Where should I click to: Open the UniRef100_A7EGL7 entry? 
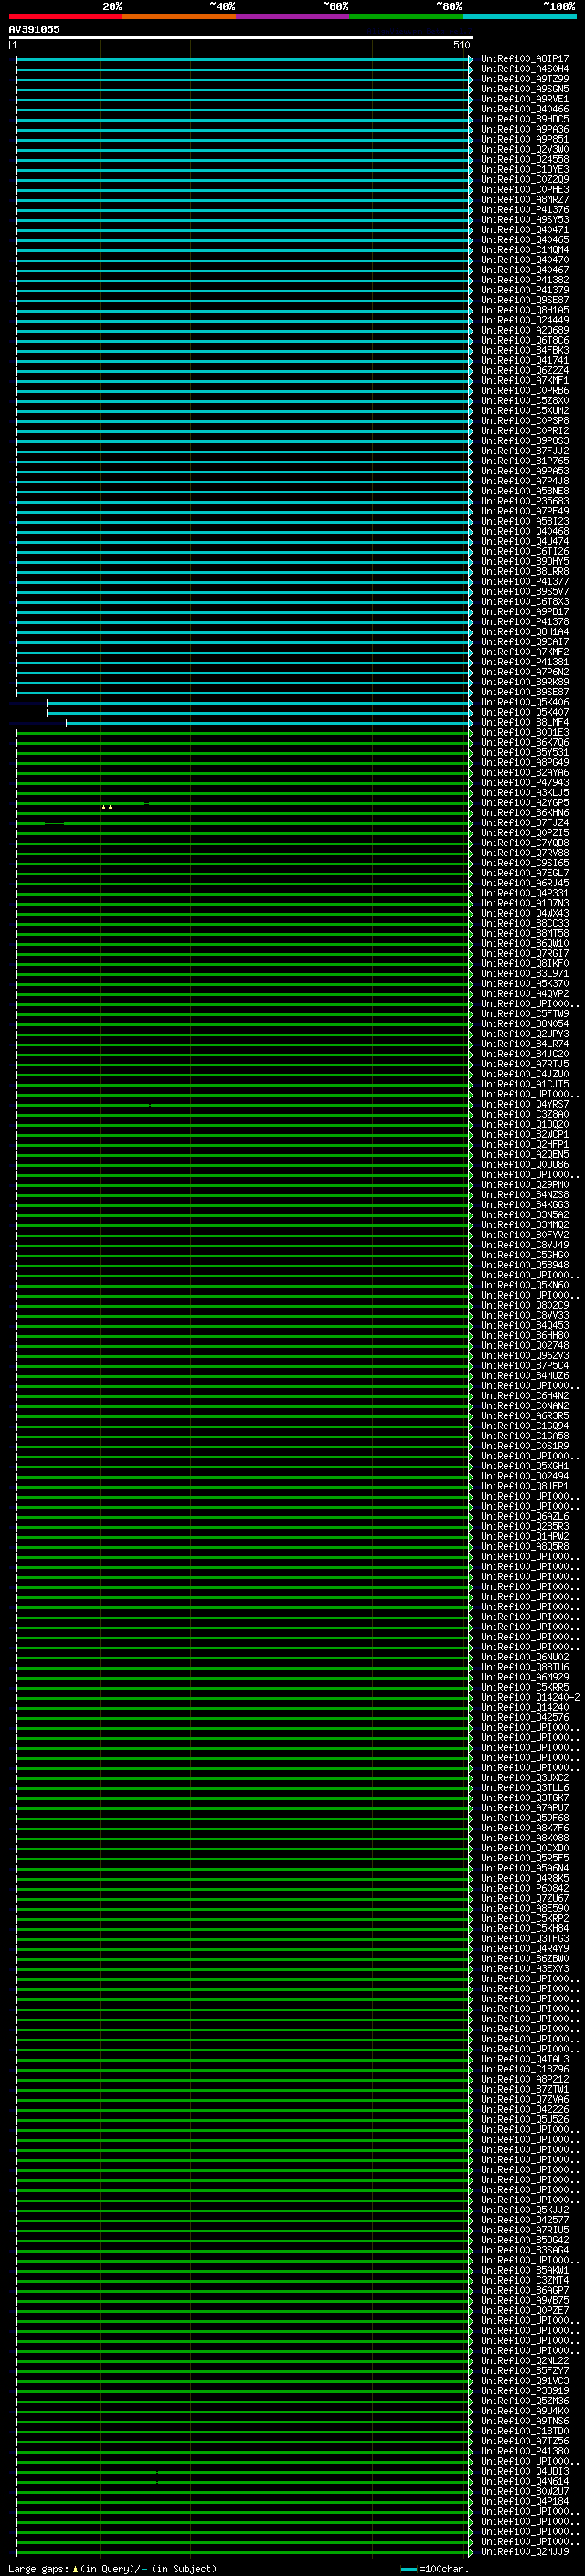525,873
